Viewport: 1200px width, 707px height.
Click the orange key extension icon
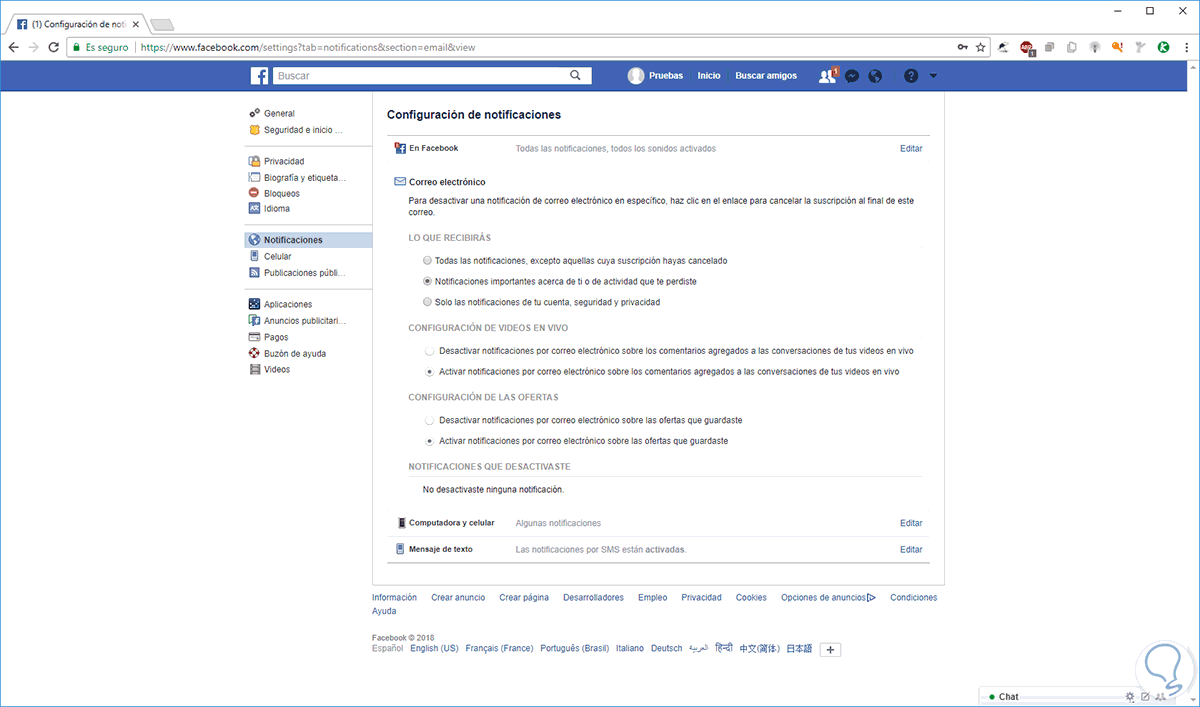pyautogui.click(x=1118, y=47)
